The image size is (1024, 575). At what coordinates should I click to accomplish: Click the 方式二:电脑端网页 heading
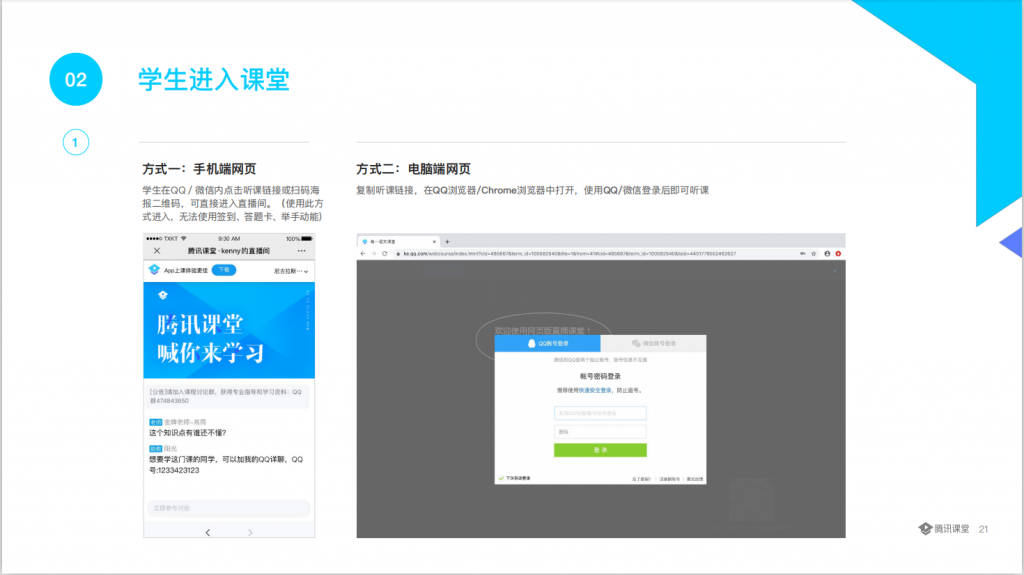tap(413, 169)
